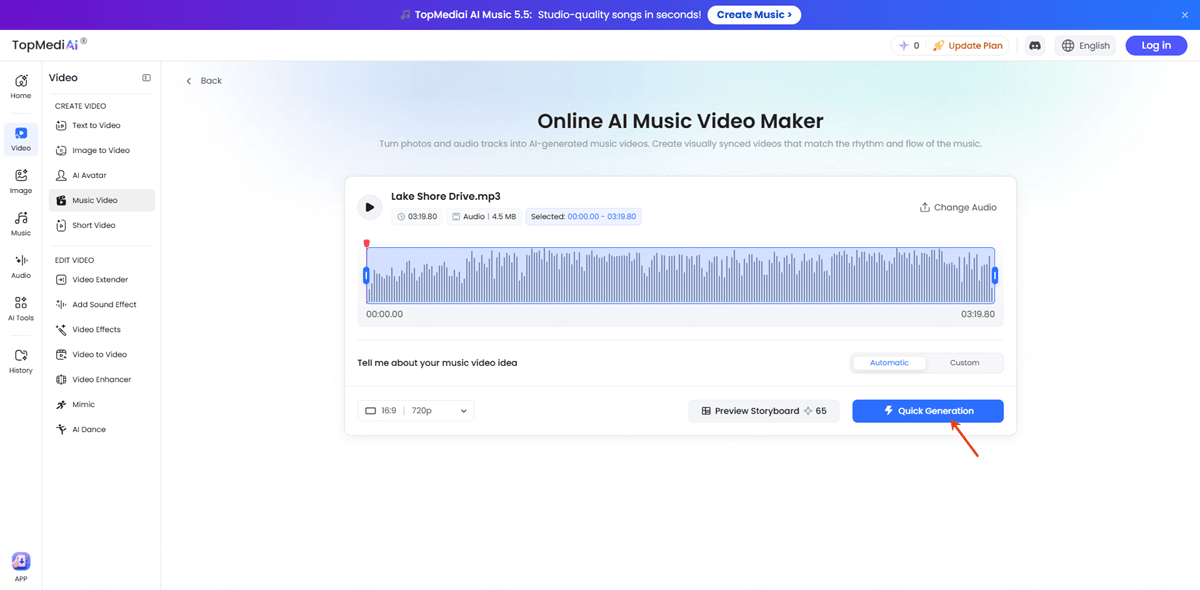
Task: Open the Music section icon
Action: (x=21, y=224)
